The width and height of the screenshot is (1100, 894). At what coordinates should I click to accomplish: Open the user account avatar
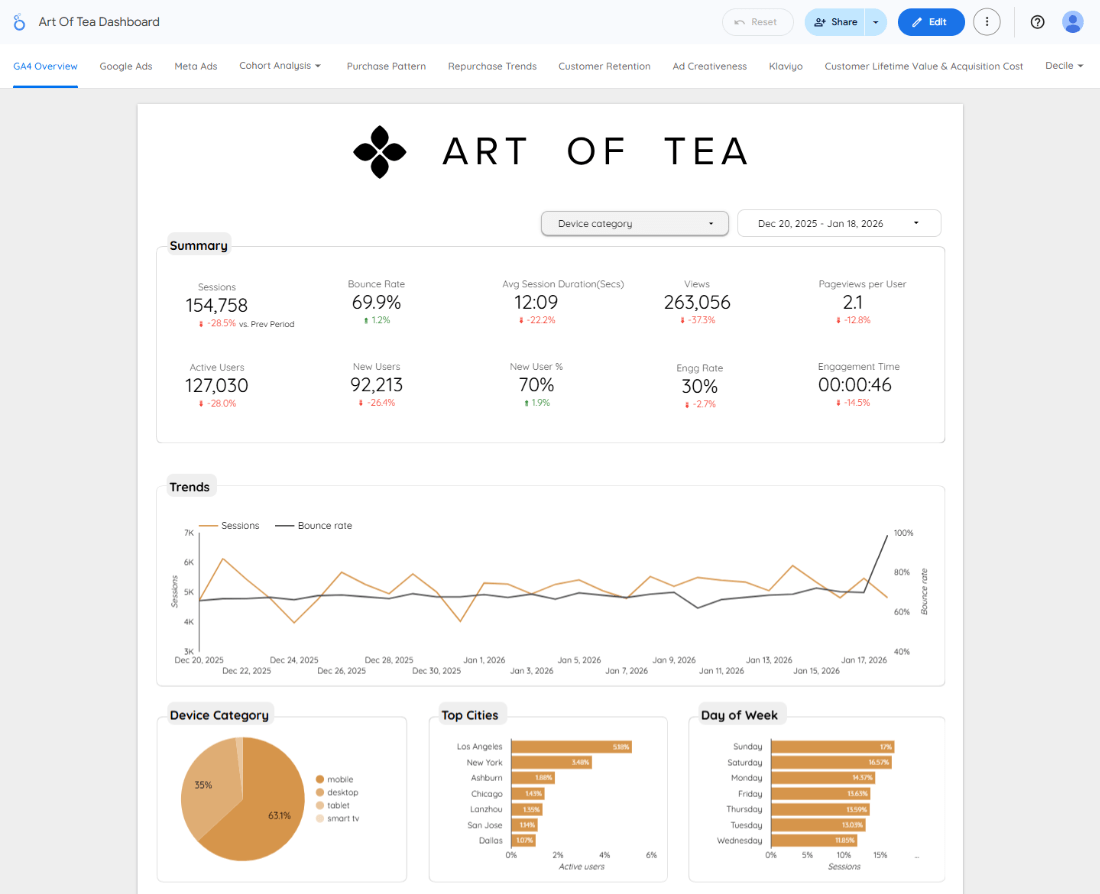pyautogui.click(x=1073, y=22)
